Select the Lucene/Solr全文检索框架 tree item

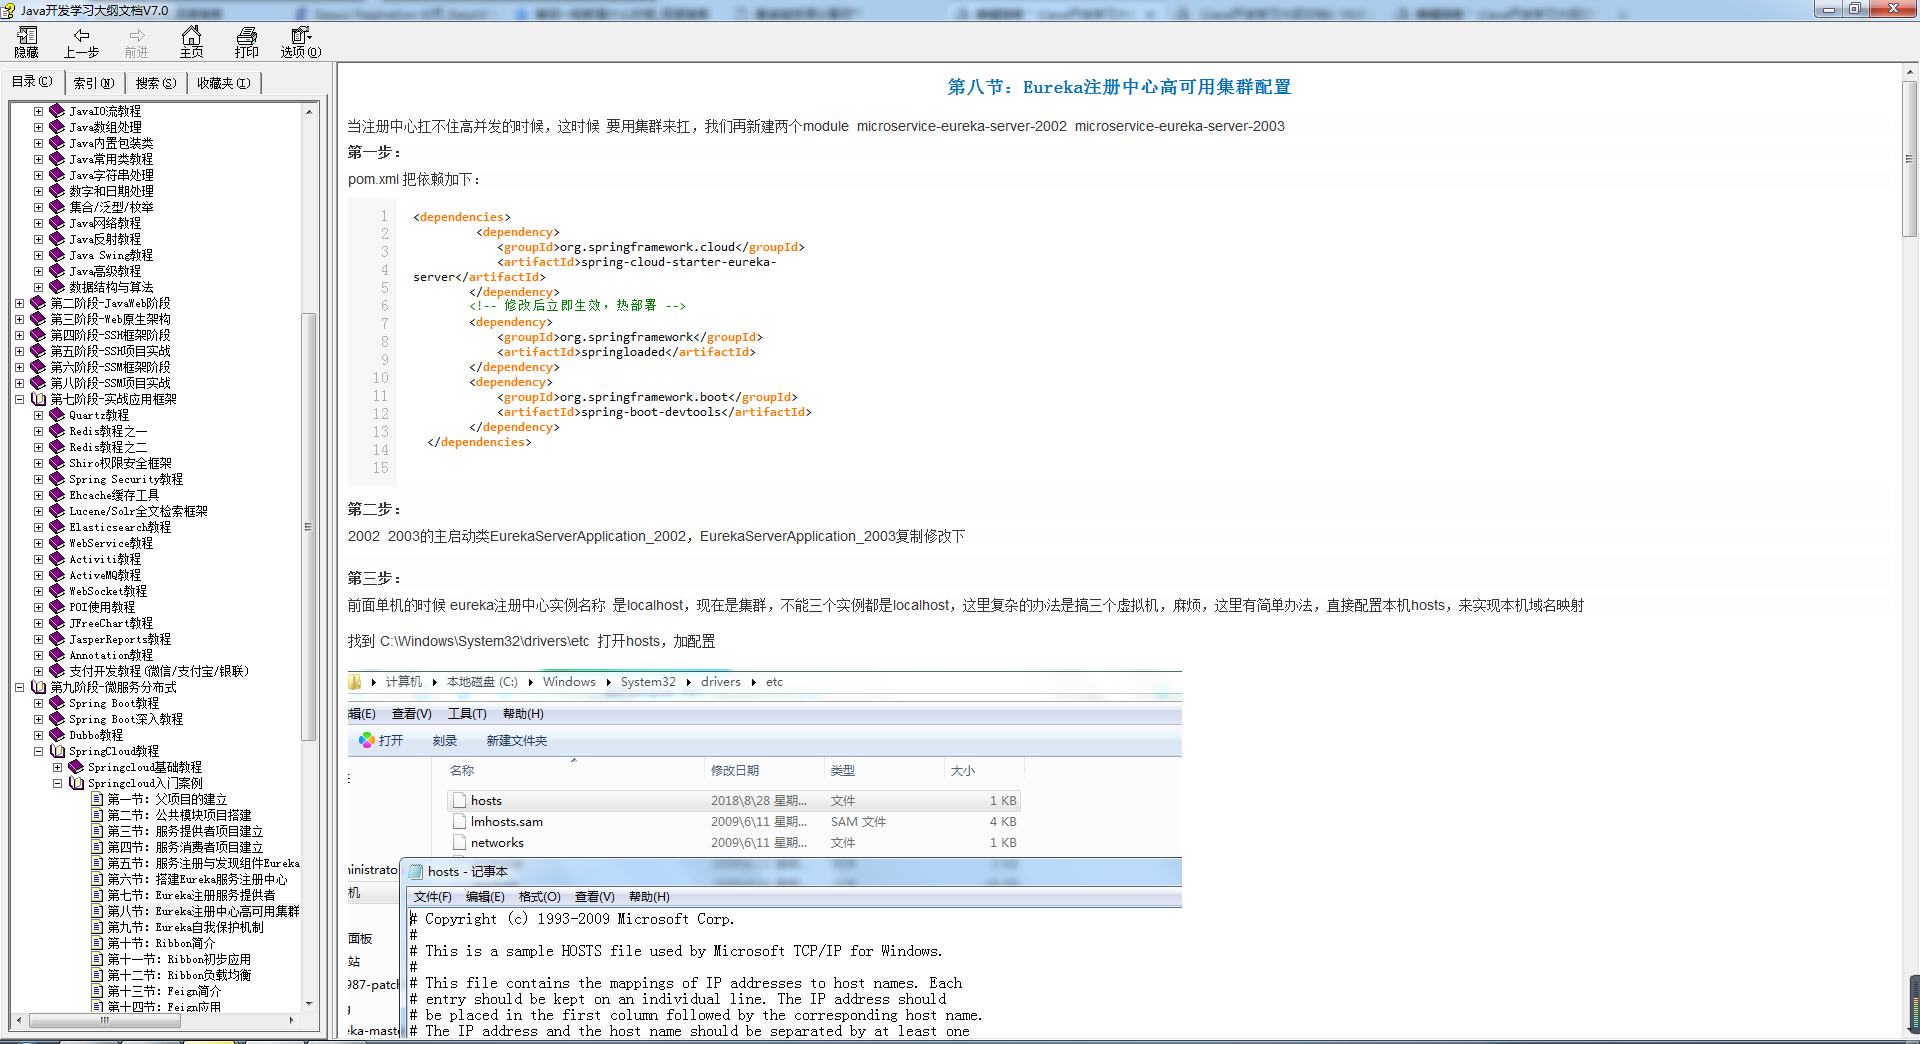(x=138, y=511)
